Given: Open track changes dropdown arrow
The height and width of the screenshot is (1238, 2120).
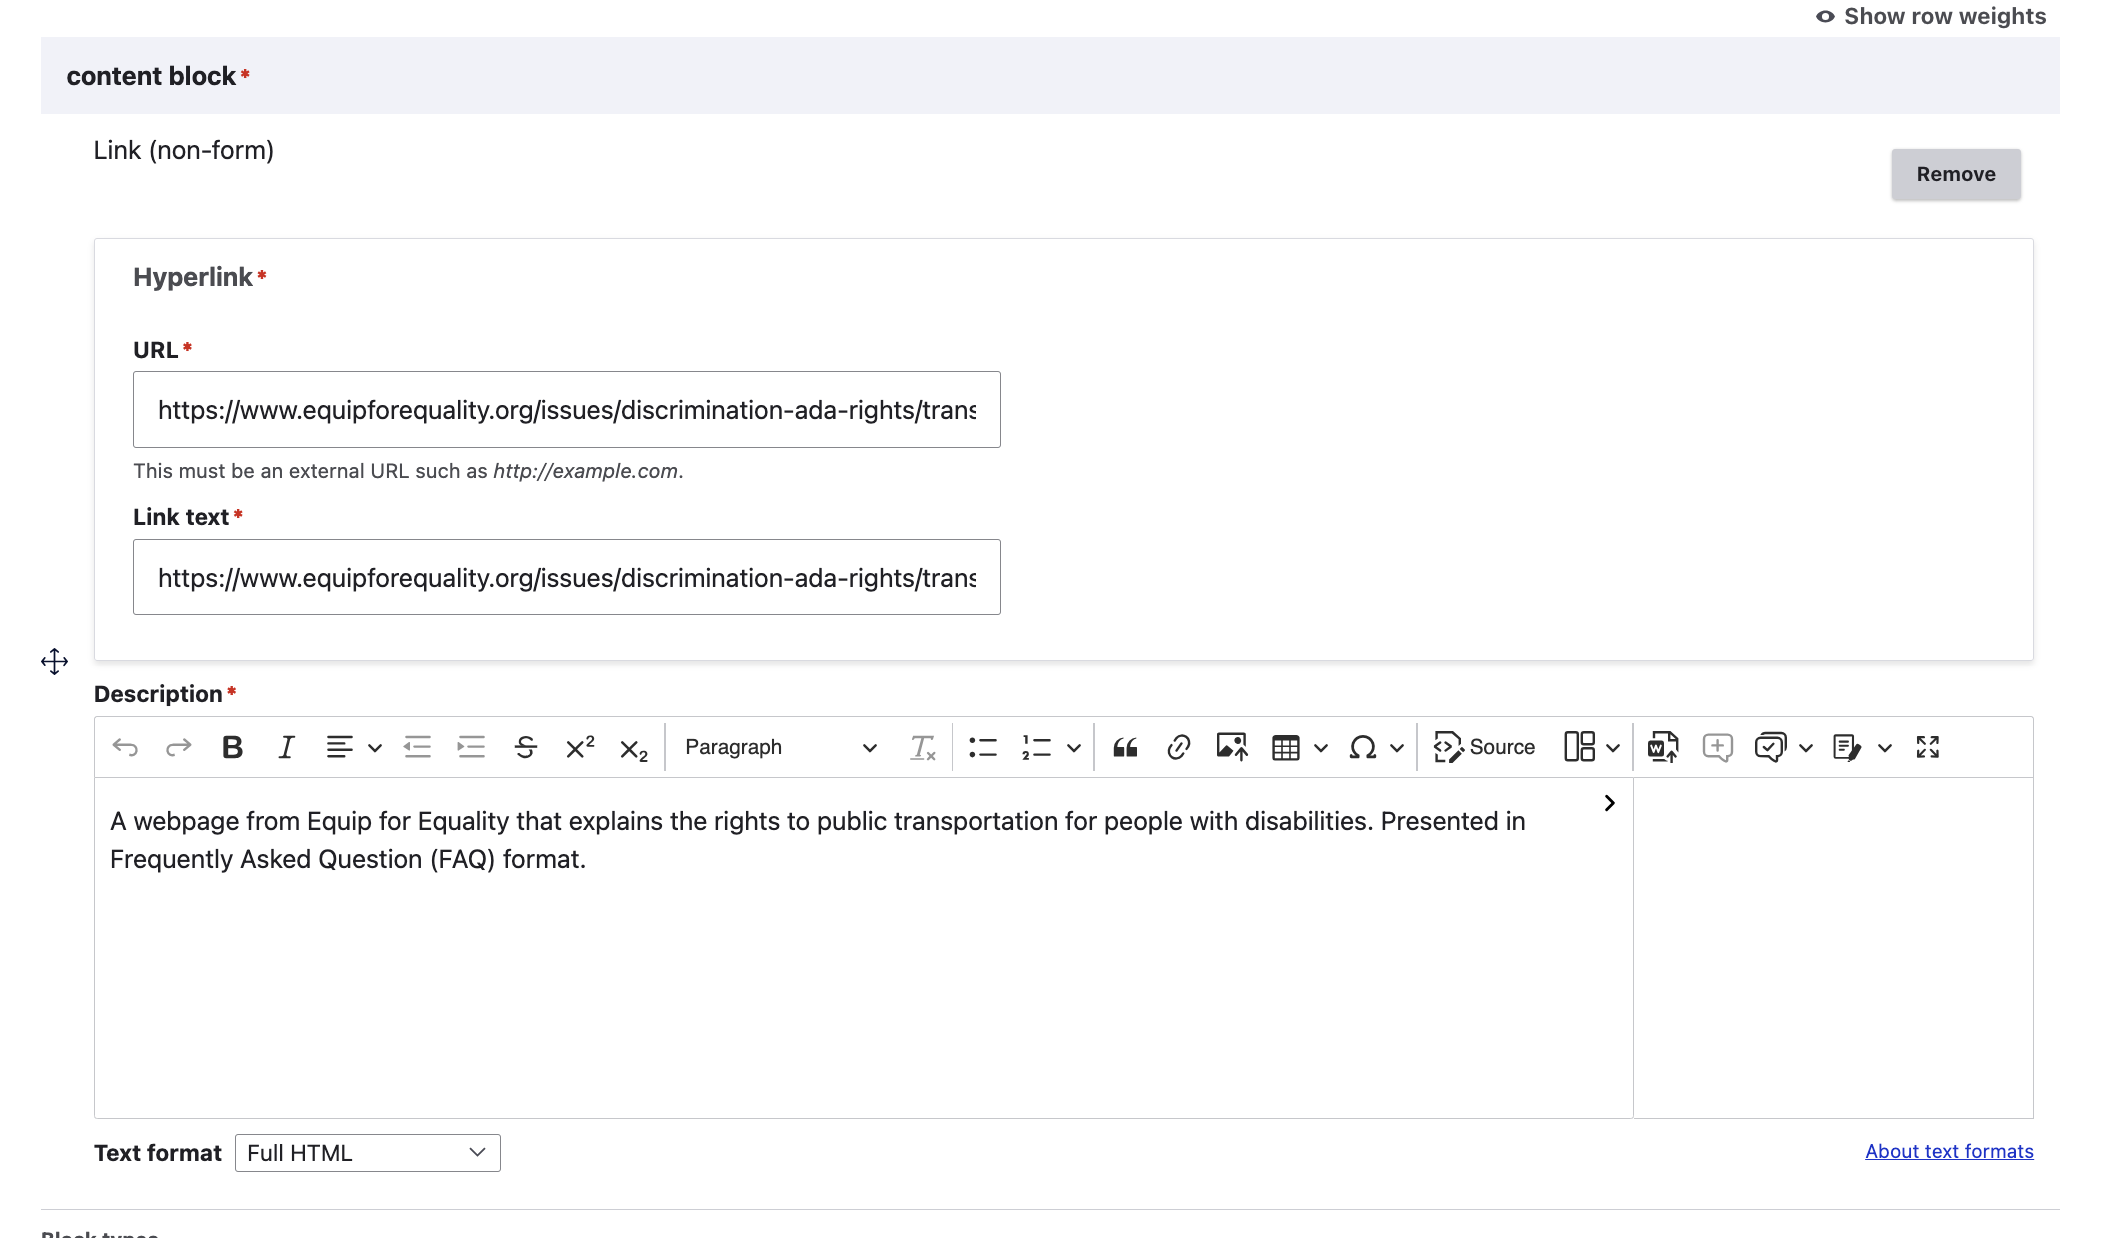Looking at the screenshot, I should click(x=1885, y=747).
